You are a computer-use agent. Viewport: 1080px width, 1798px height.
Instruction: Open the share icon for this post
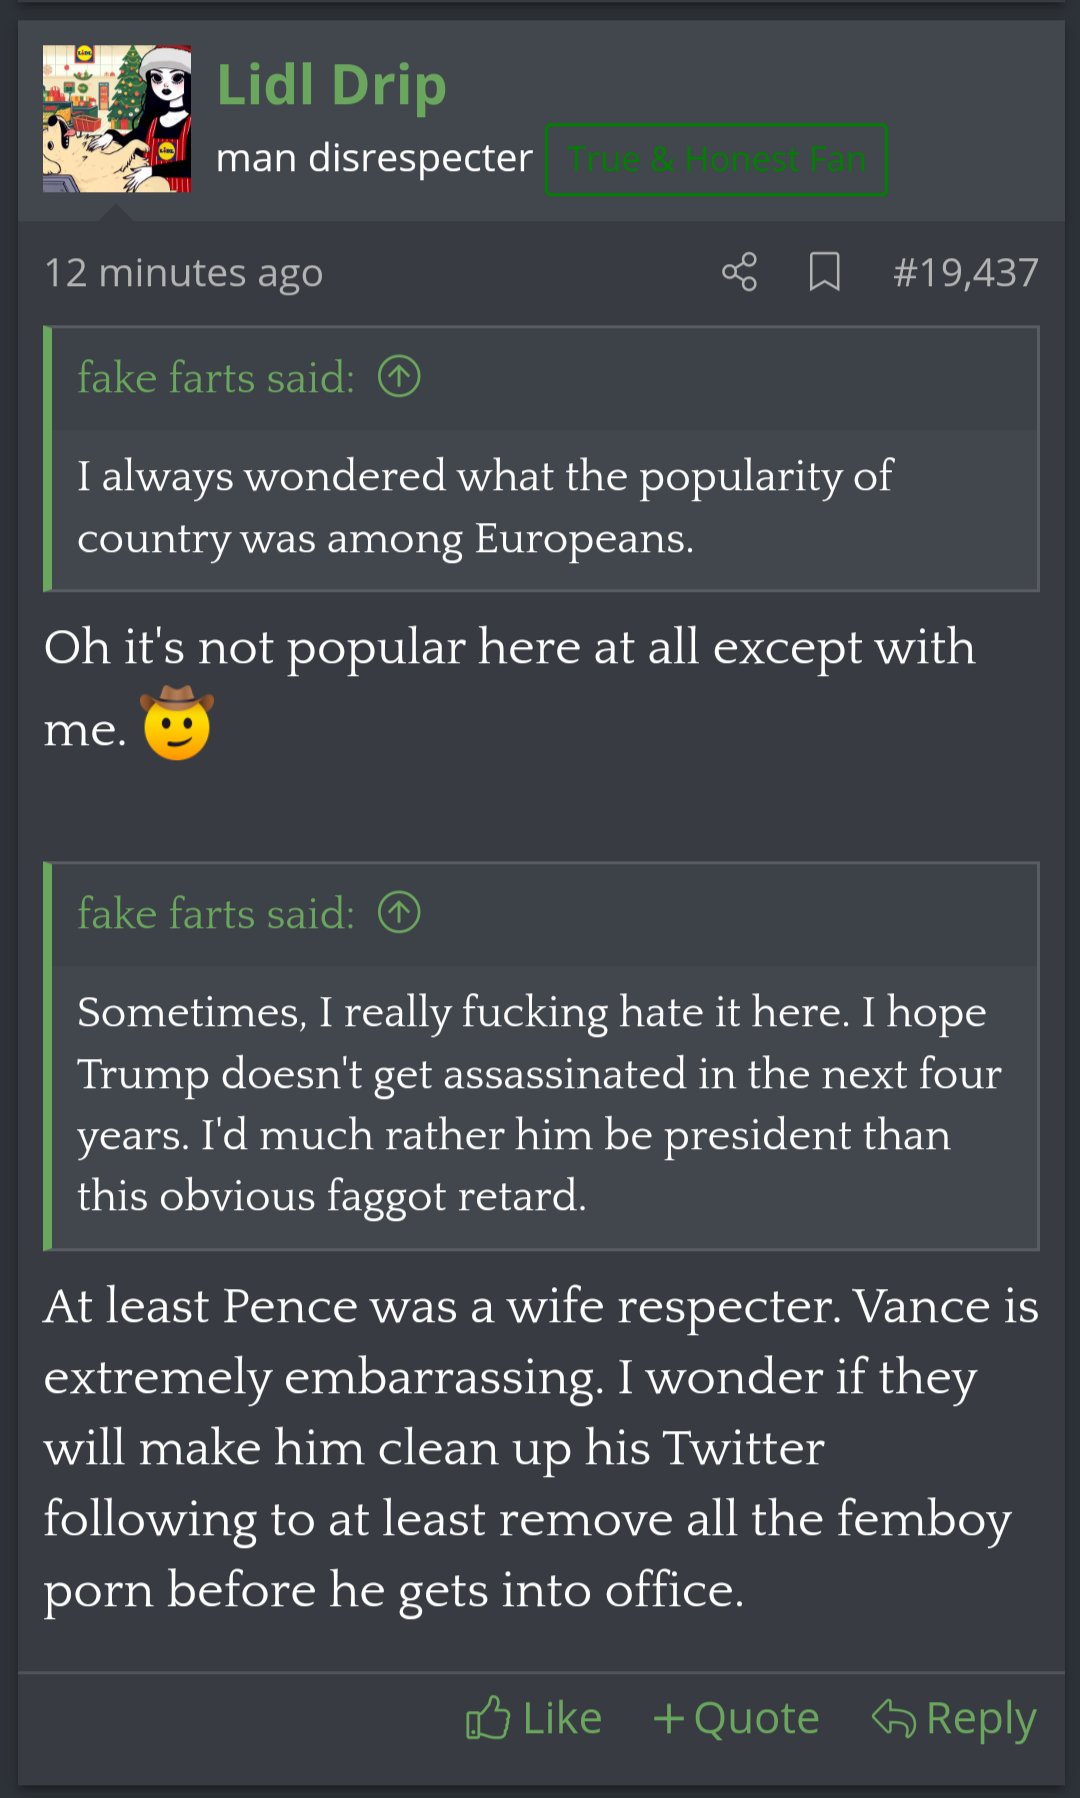[739, 272]
